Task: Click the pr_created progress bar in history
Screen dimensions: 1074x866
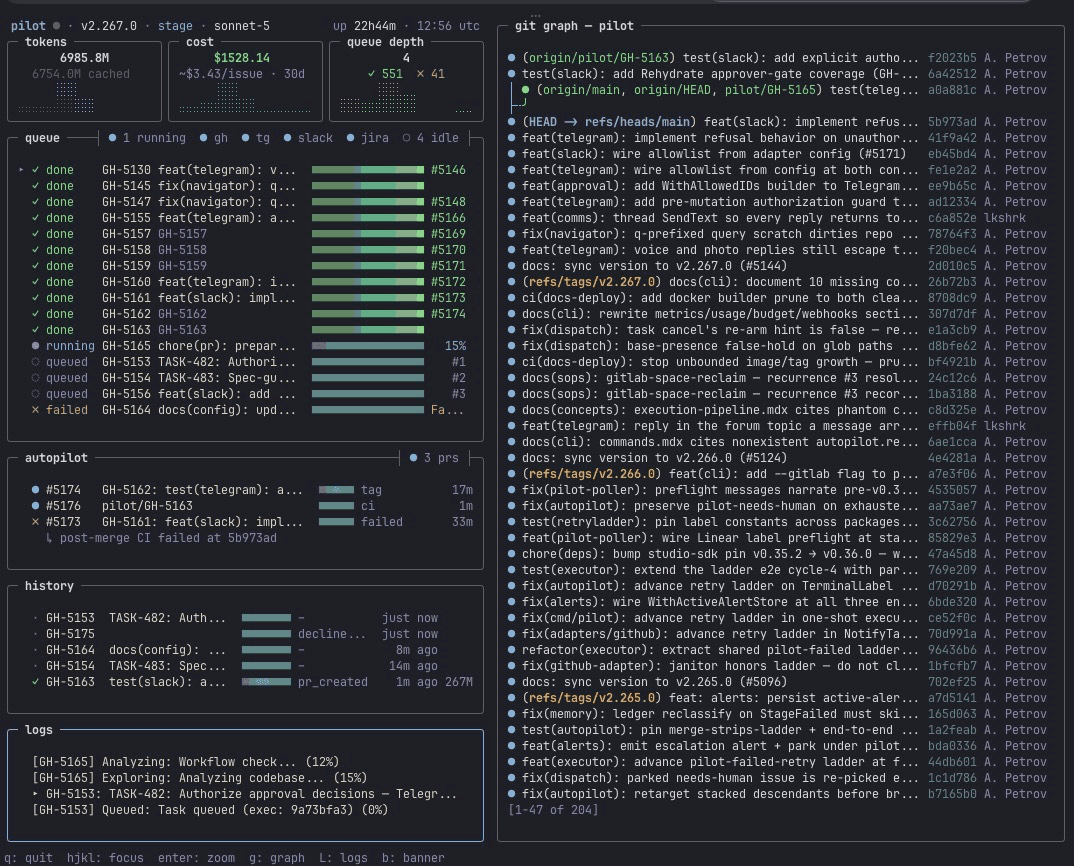Action: pyautogui.click(x=266, y=682)
